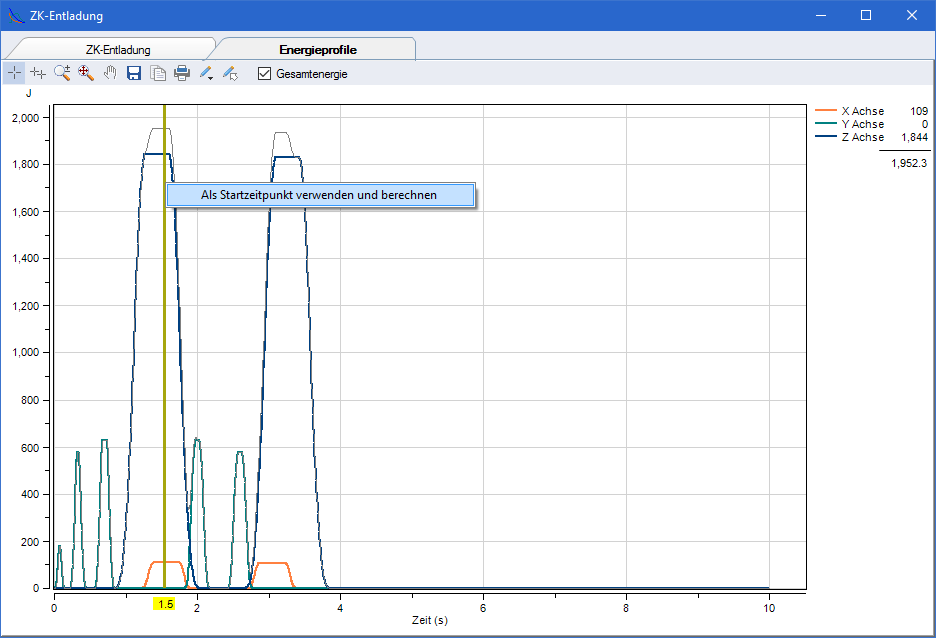Enable the hand pan tool

(110, 73)
